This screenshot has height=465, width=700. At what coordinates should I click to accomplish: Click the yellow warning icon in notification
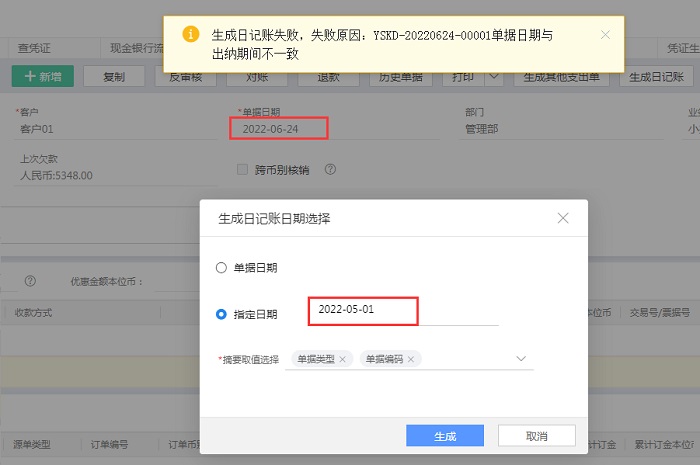pos(190,35)
